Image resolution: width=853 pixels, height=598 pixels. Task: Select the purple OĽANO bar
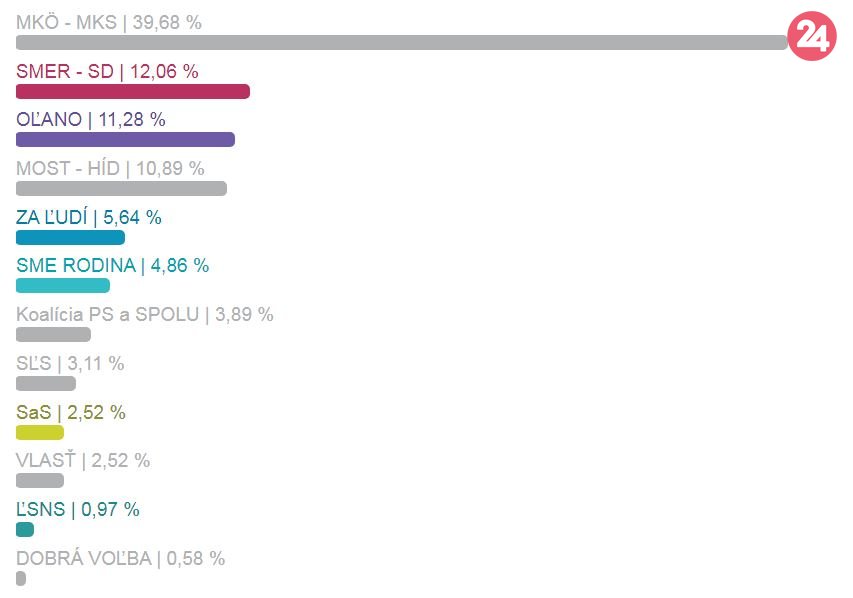click(x=125, y=140)
